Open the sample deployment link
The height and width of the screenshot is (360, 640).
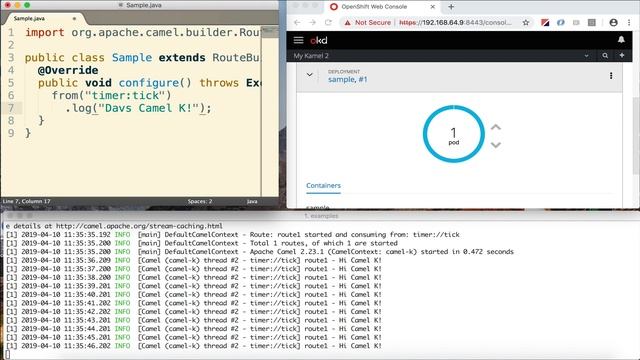(341, 79)
